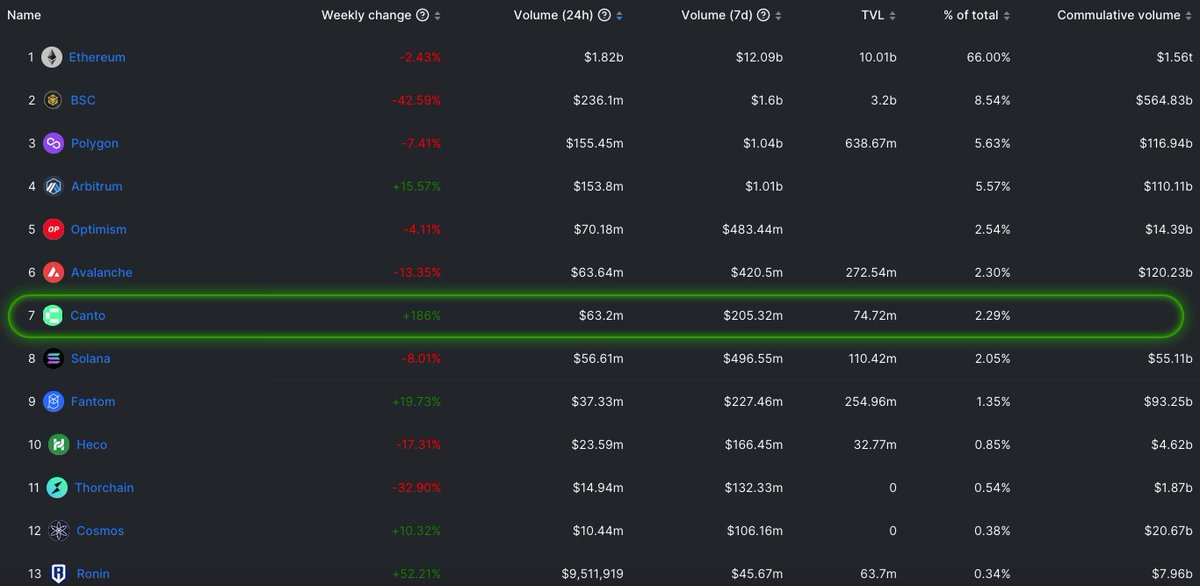Sort by Volume (24h) using sort arrows
1200x586 pixels.
(x=621, y=15)
